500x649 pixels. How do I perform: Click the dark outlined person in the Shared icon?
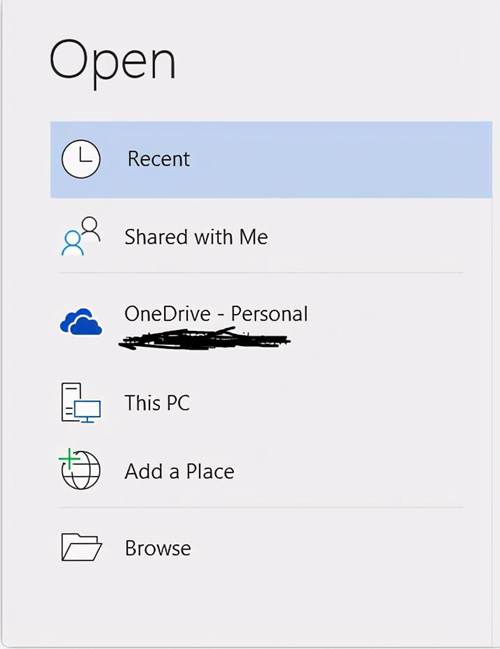click(x=91, y=228)
